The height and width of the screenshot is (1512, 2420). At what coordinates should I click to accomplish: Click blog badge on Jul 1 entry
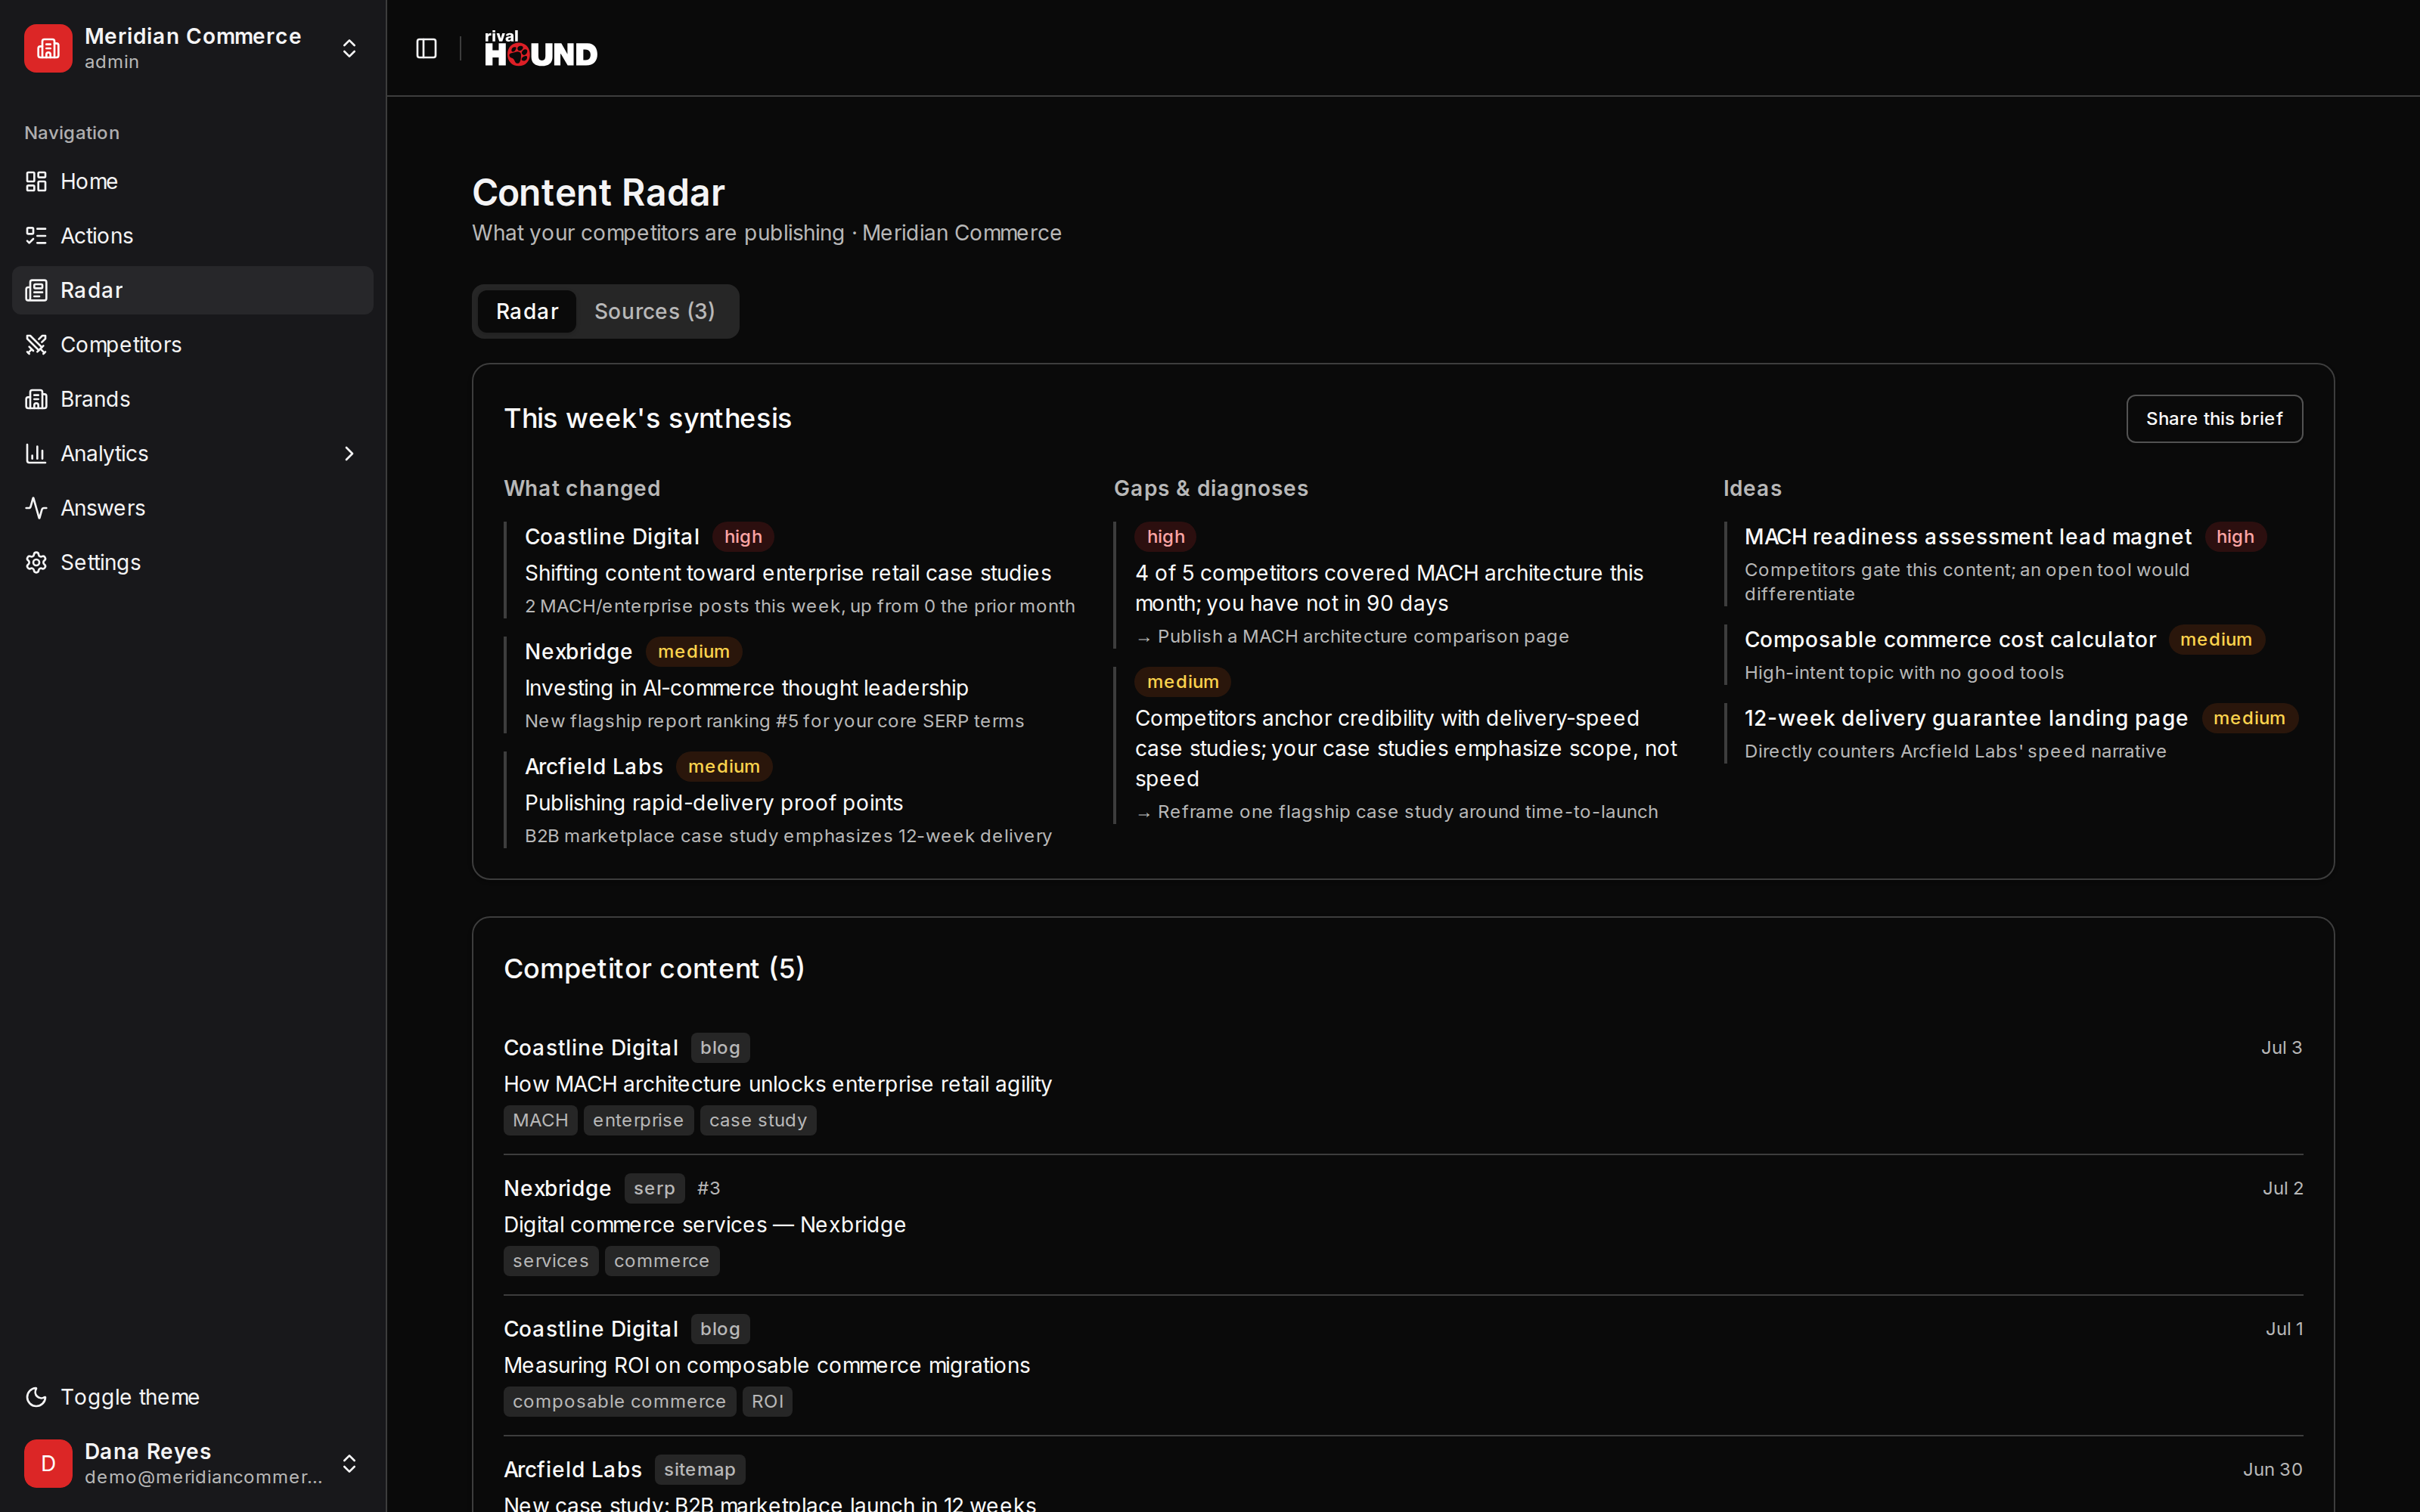720,1329
